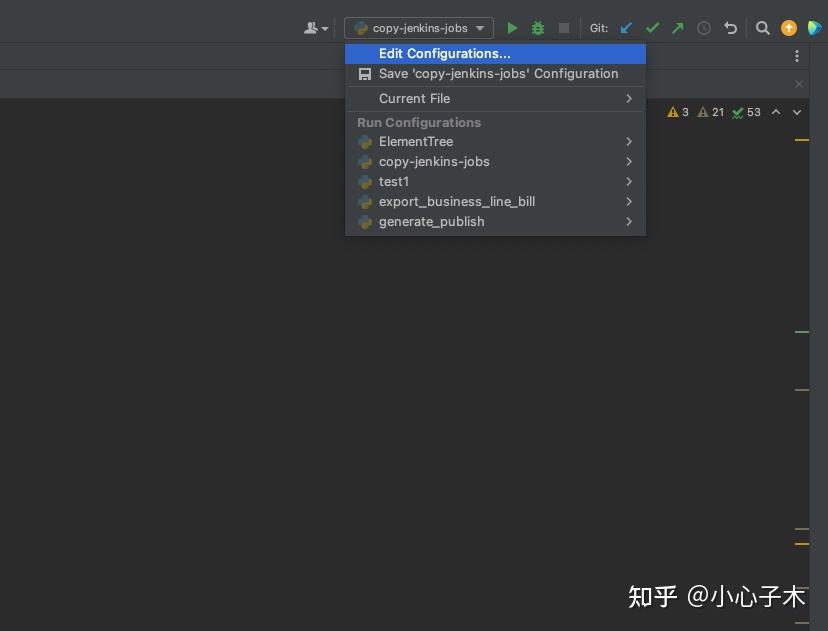Click the colorful plugin logo icon

[814, 28]
